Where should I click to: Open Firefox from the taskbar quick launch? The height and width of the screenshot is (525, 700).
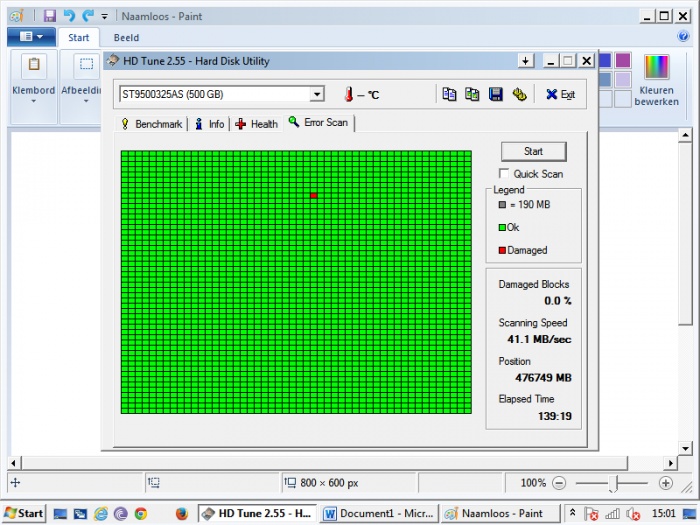(181, 514)
